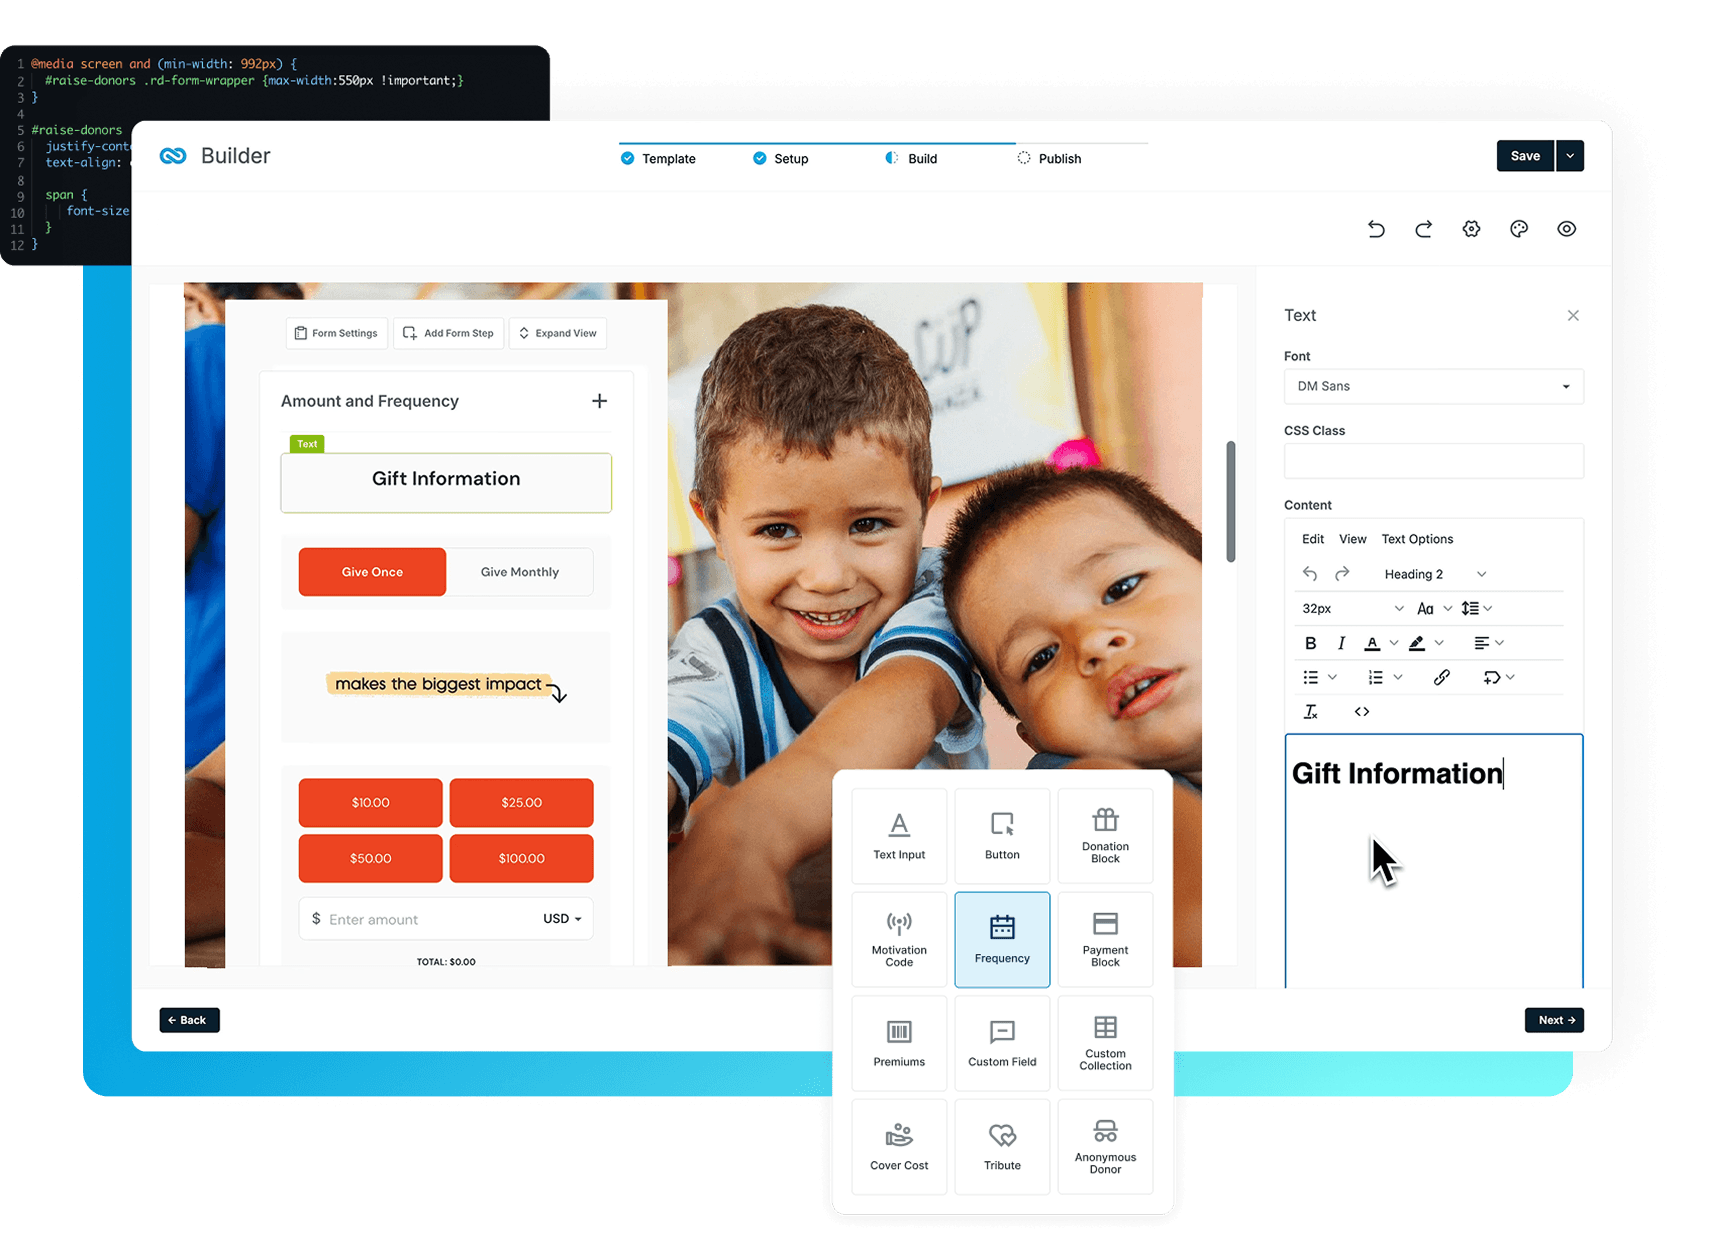Go to the Template step
Viewport: 1728px width, 1241px height.
tap(658, 159)
